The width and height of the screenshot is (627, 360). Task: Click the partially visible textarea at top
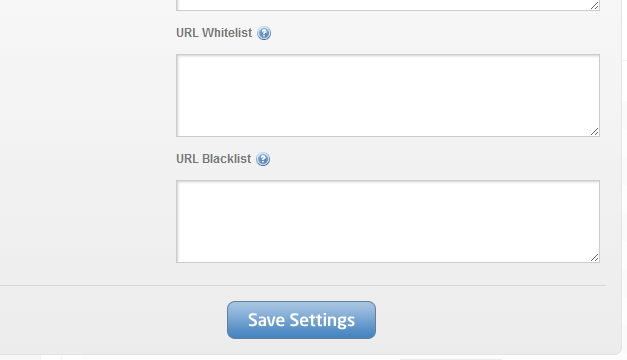click(x=388, y=5)
